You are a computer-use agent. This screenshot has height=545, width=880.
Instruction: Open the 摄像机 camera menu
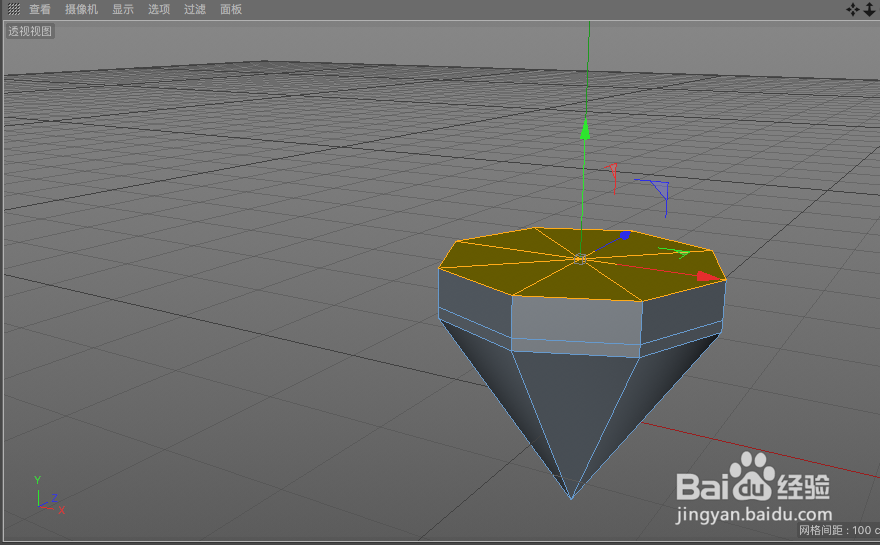tap(81, 9)
